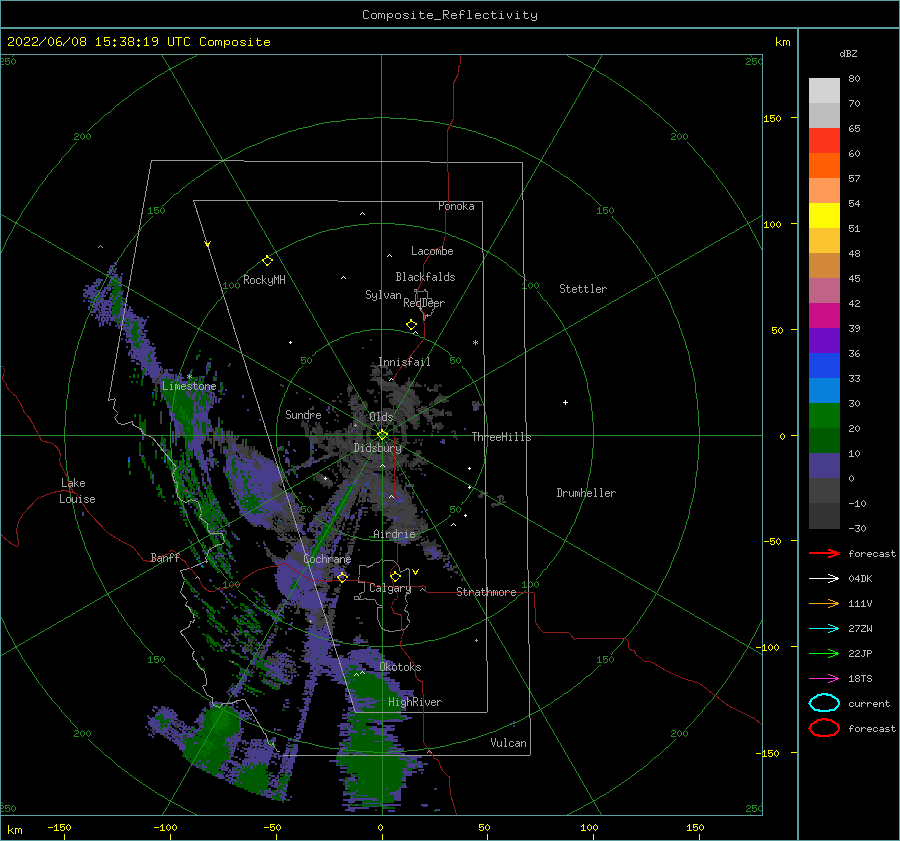Click the Innisfail city label
This screenshot has height=841, width=900.
pyautogui.click(x=404, y=362)
